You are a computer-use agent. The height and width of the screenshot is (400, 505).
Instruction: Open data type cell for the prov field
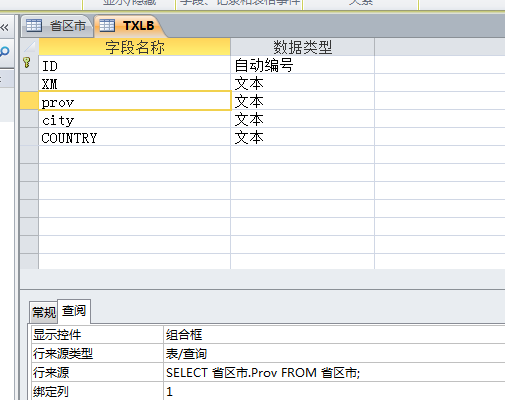[302, 101]
